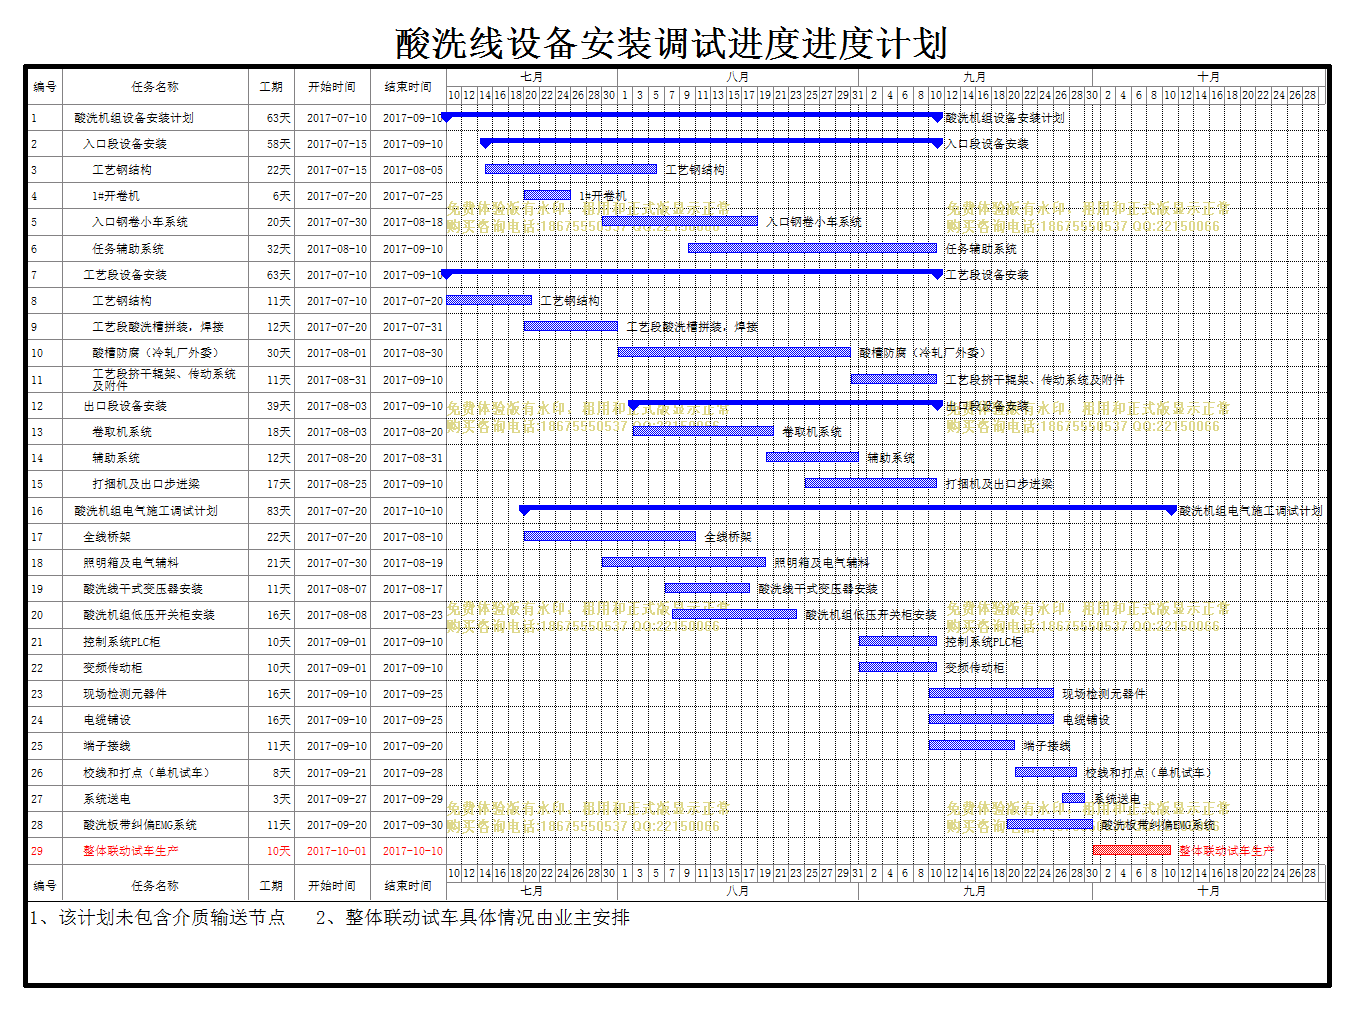Click the end date 2017-09-28

413,773
